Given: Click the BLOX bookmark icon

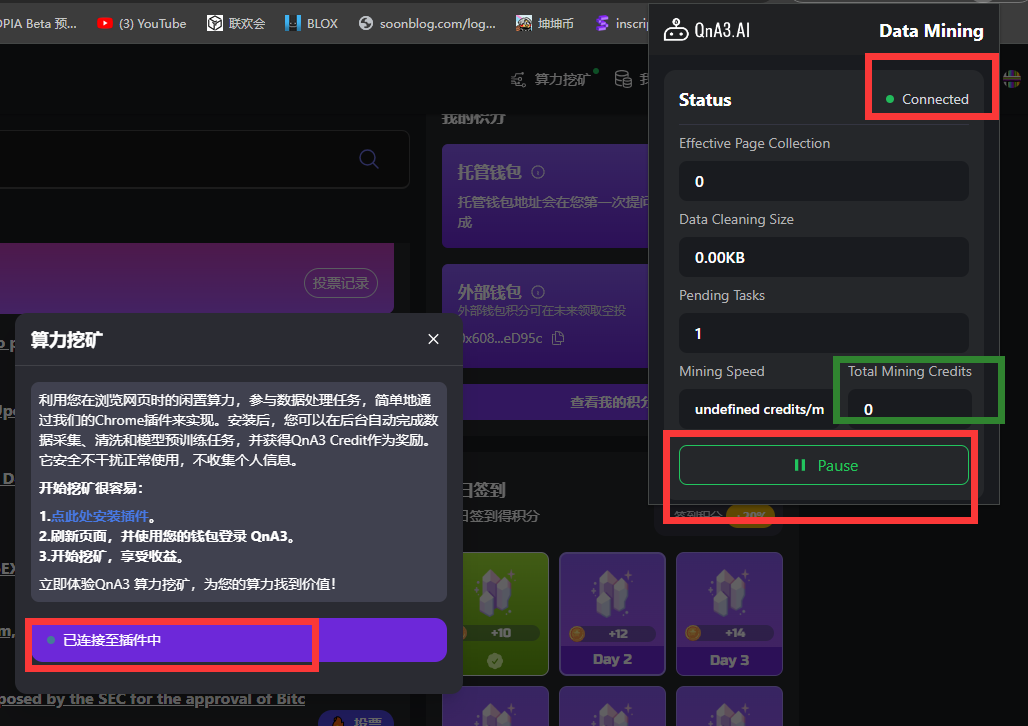Looking at the screenshot, I should [292, 24].
